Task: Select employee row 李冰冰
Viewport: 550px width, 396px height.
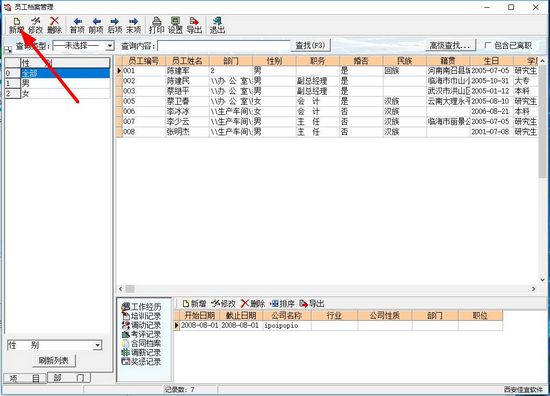Action: (x=327, y=111)
